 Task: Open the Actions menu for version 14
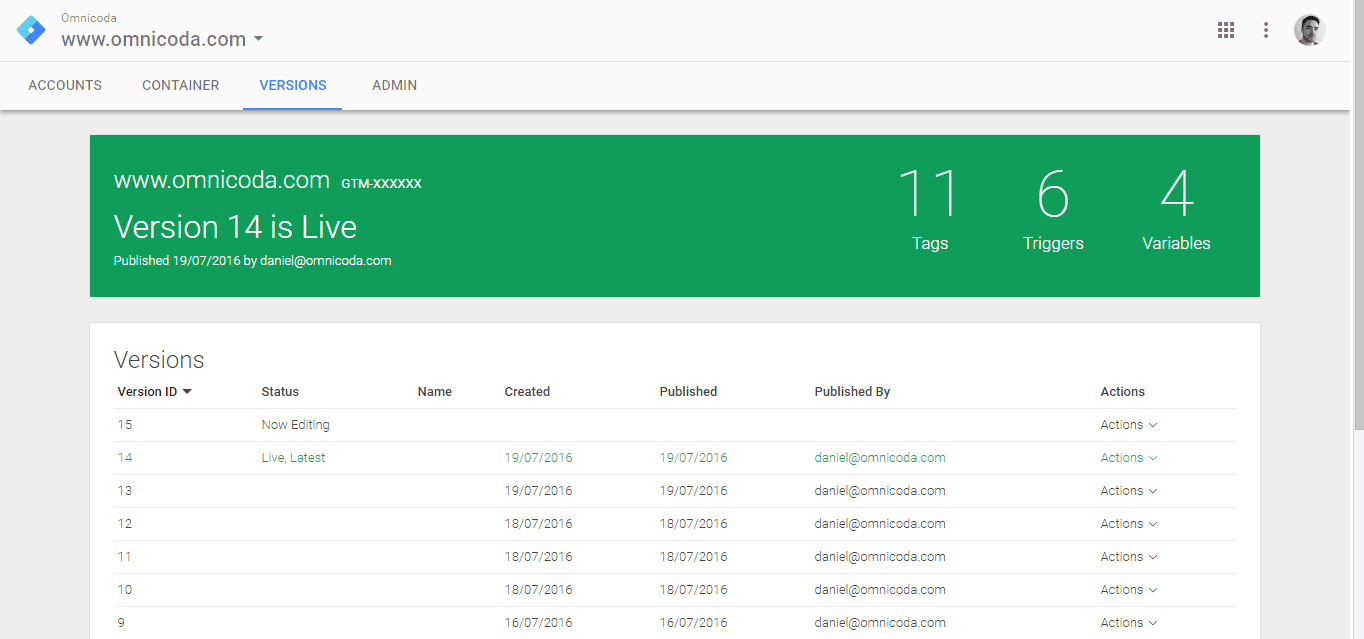[x=1128, y=457]
